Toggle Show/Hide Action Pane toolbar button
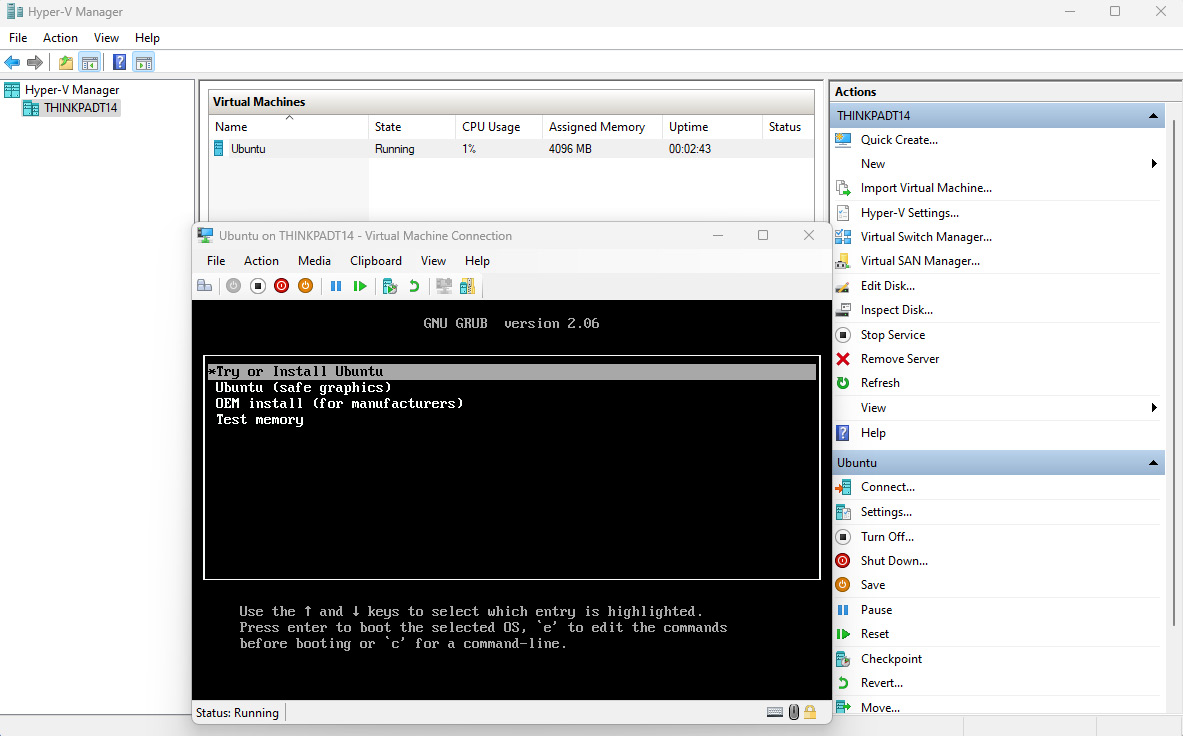 pyautogui.click(x=143, y=63)
